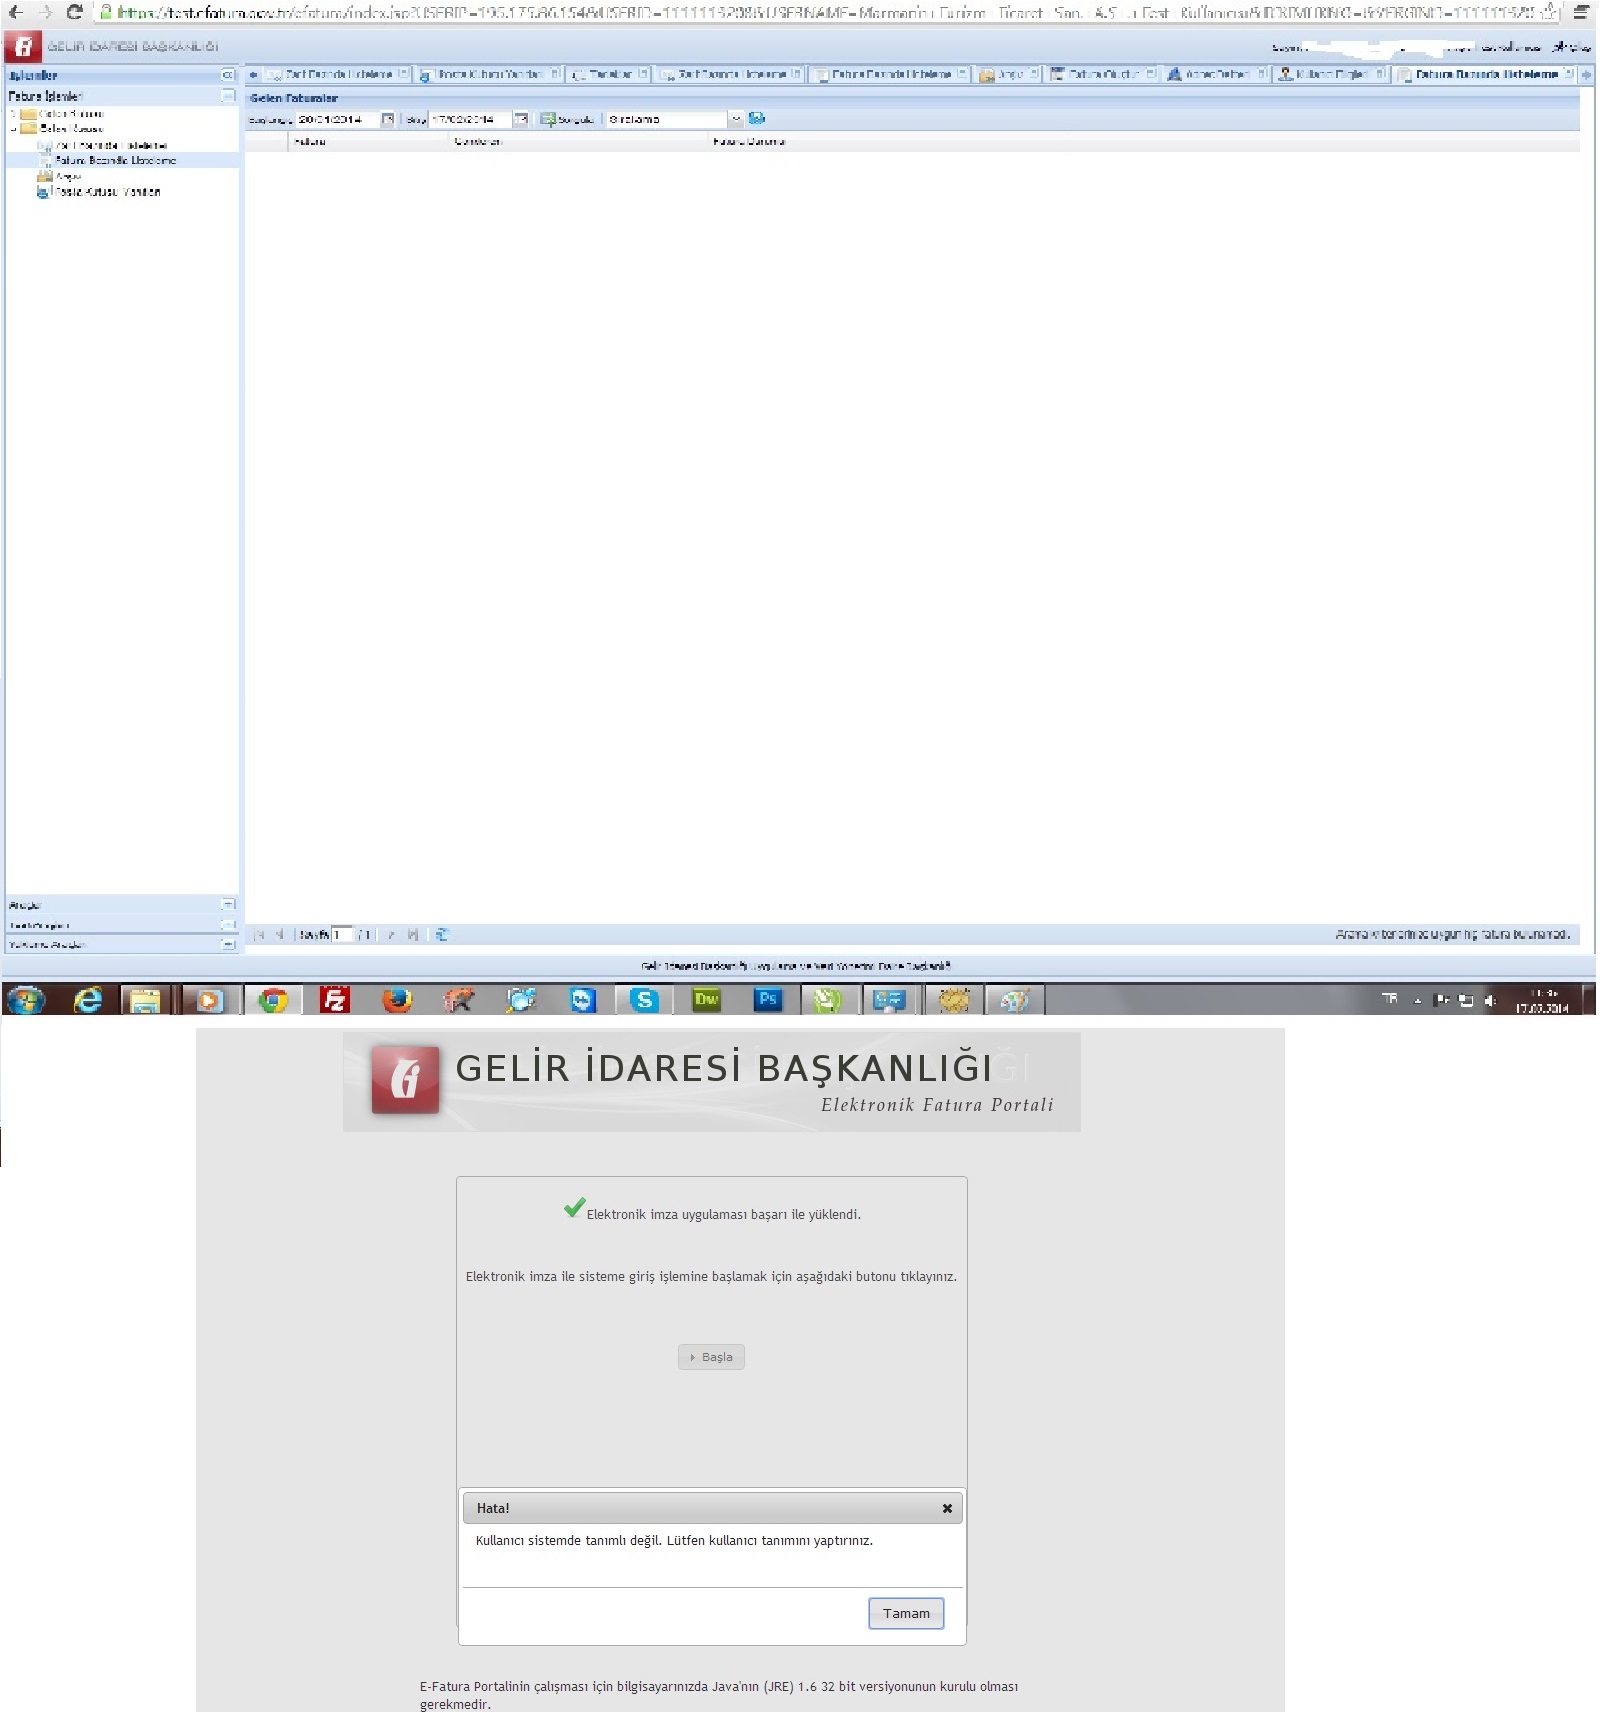This screenshot has height=1736, width=1600.
Task: Go to the first page of results
Action: click(x=259, y=935)
